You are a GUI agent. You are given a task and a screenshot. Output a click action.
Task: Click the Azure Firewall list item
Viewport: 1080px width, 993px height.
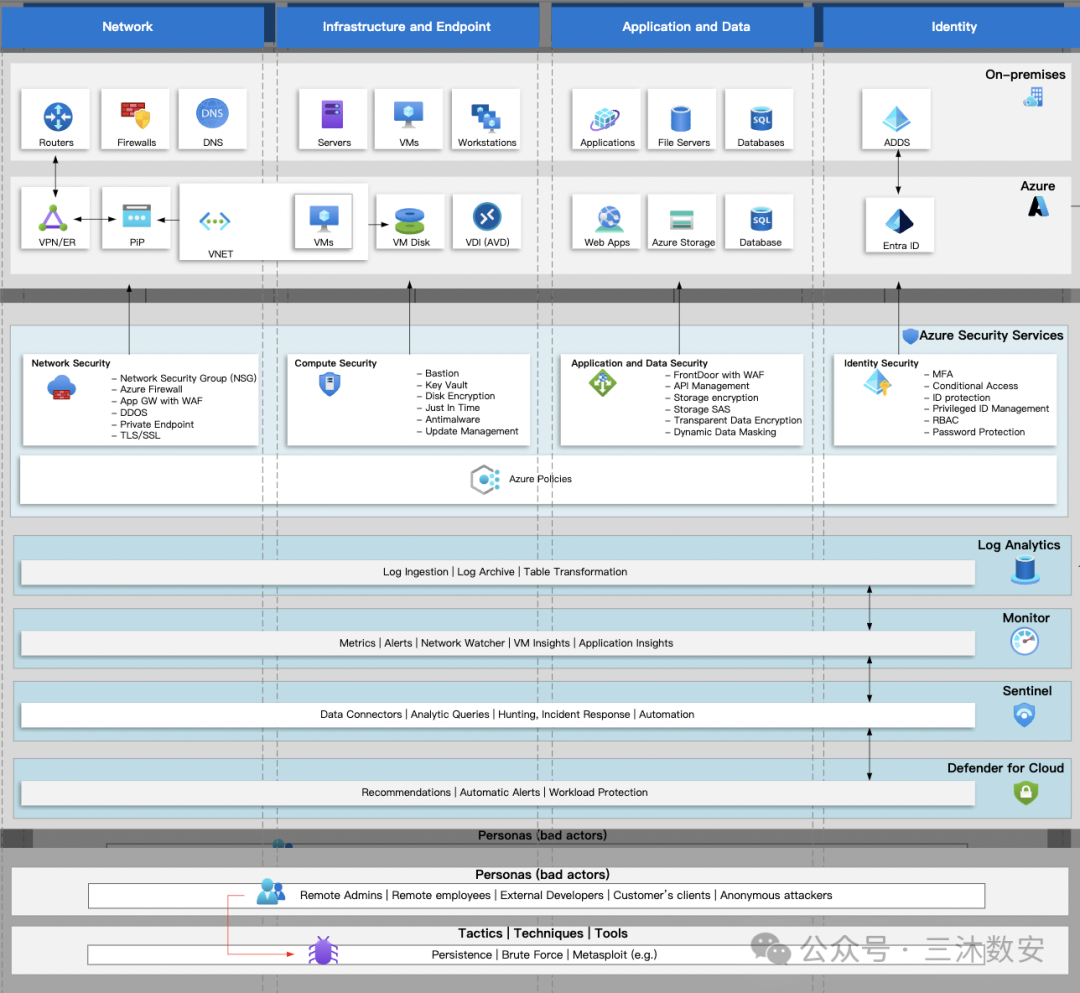point(152,389)
